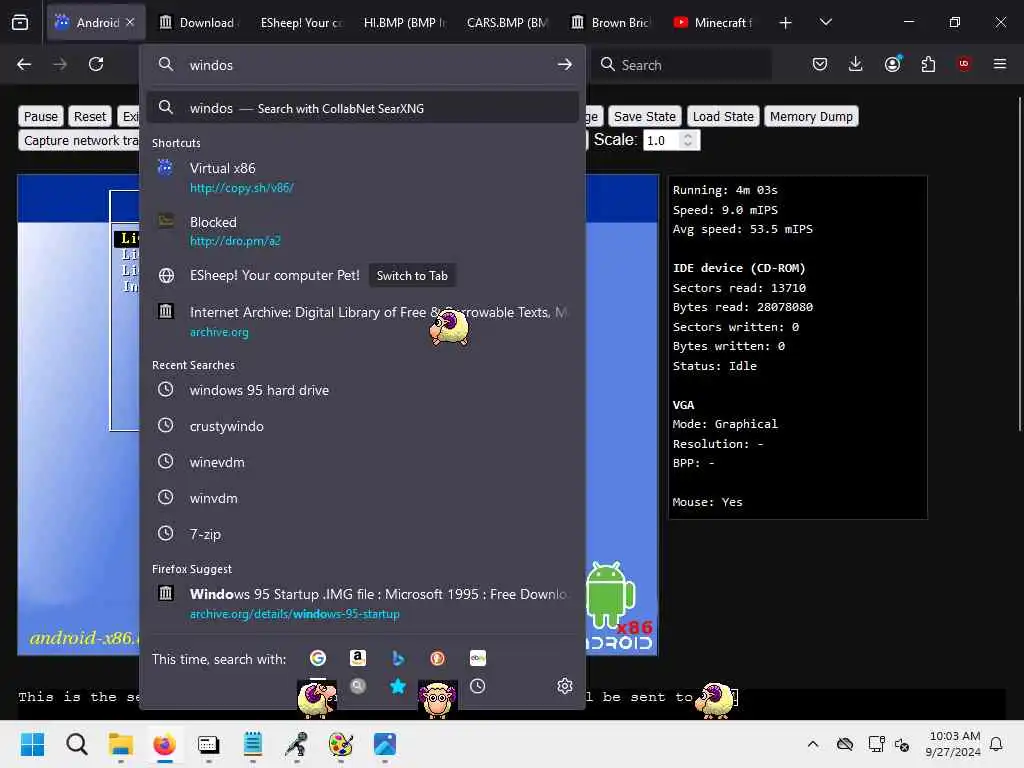Open the Virtual x86 shortcut suggestion

pos(362,178)
